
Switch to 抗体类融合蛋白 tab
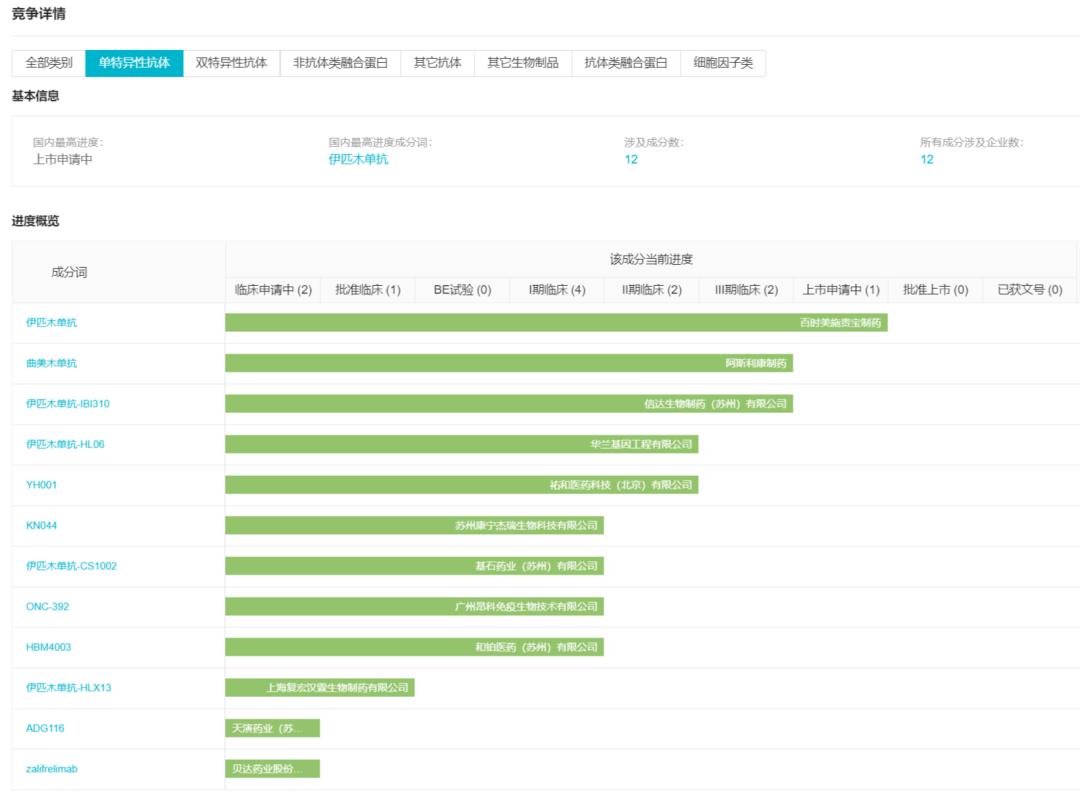coord(626,63)
